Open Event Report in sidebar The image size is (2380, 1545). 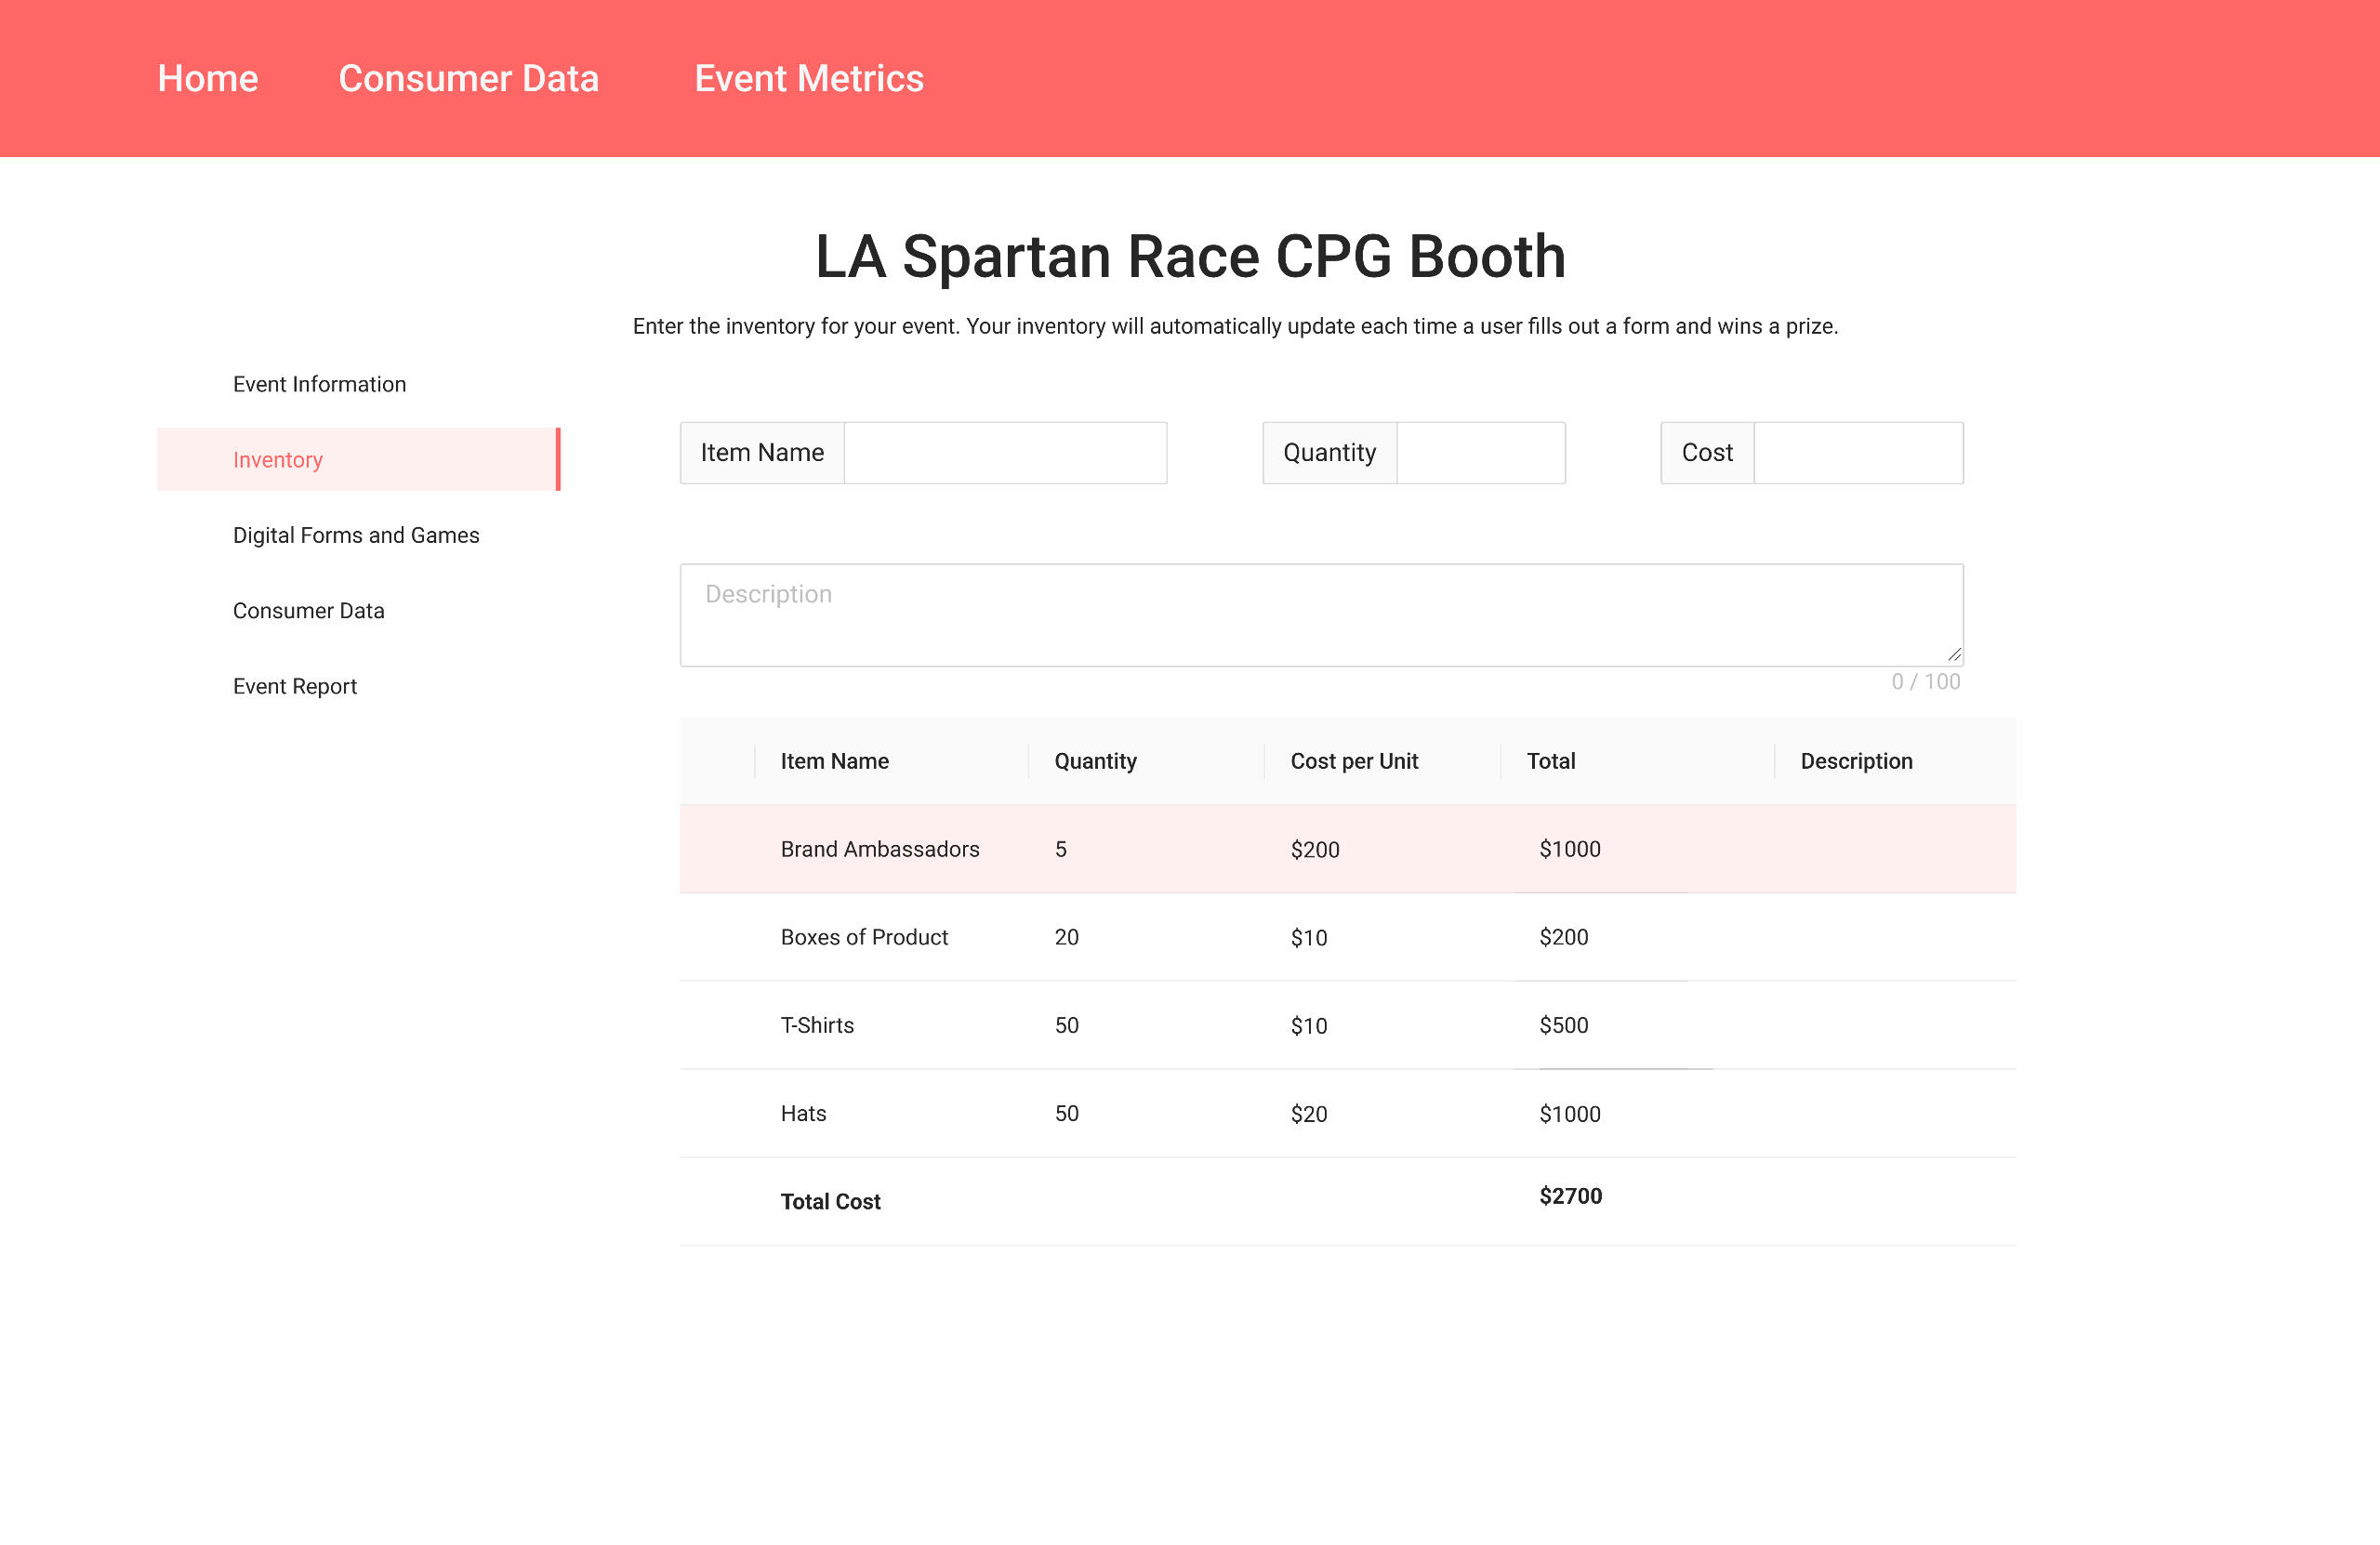click(x=294, y=686)
